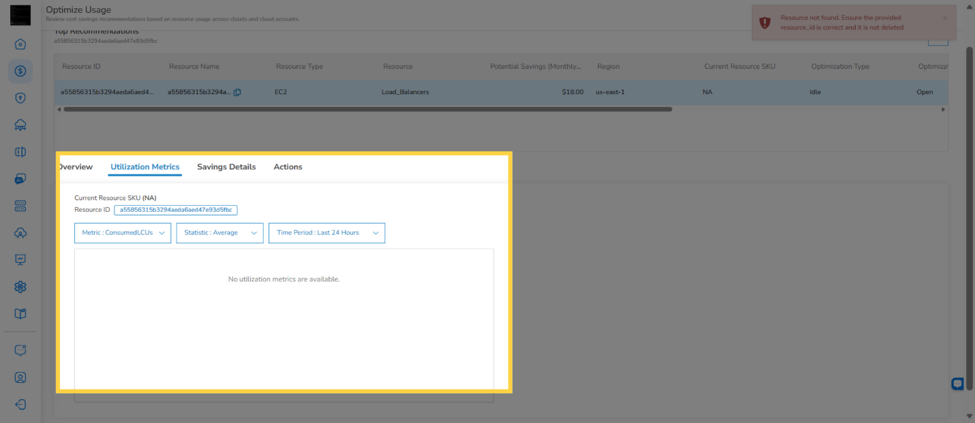
Task: Open the Actions tab
Action: point(288,167)
